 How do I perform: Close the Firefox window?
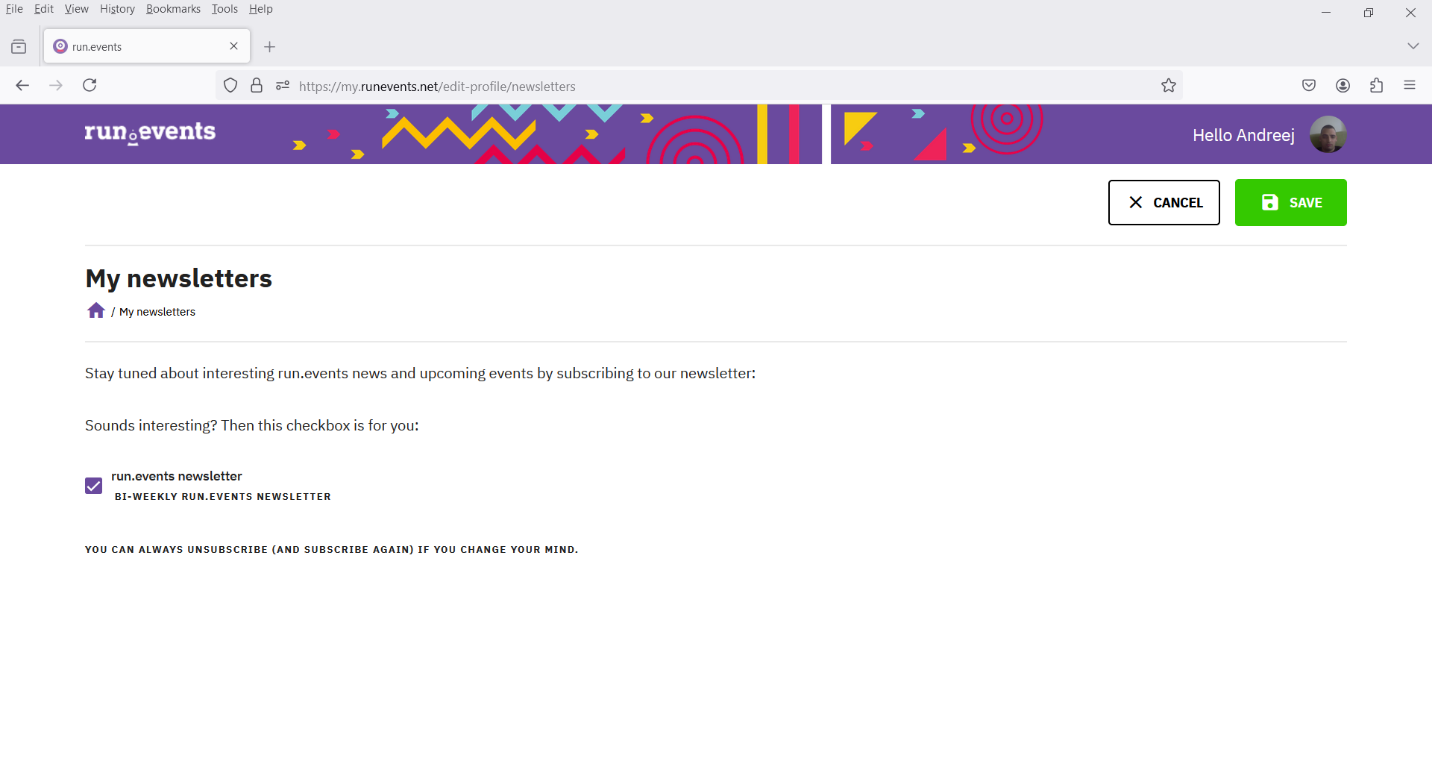coord(1410,13)
